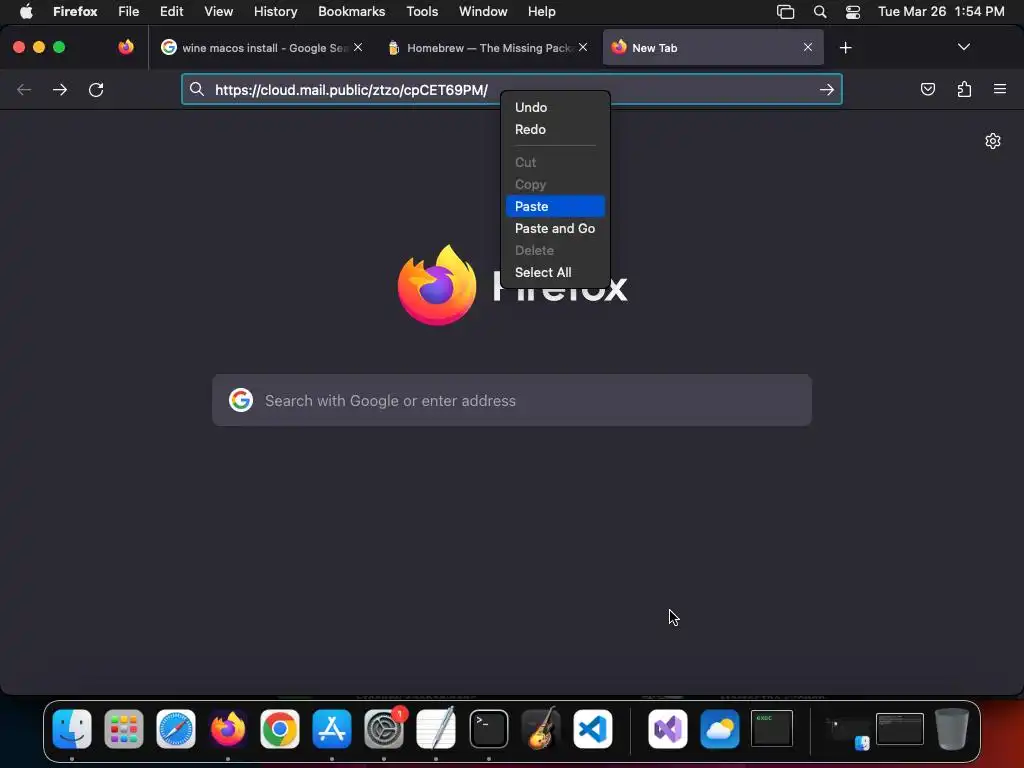1024x768 pixels.
Task: Open new tab personalization gear
Action: 993,141
